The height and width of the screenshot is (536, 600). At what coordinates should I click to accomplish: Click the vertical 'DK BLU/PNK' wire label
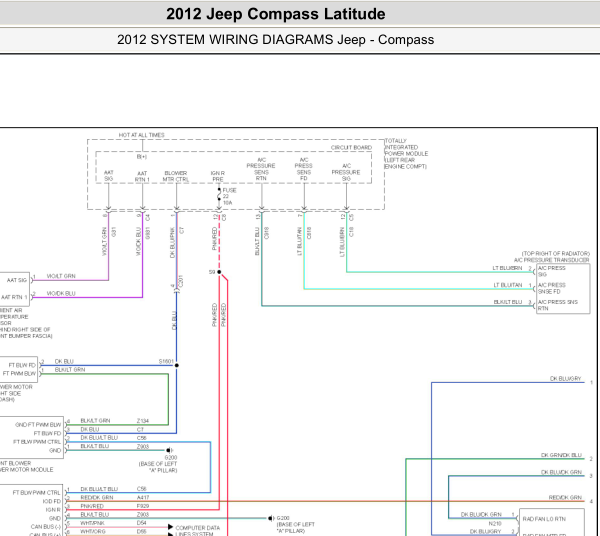click(x=172, y=243)
